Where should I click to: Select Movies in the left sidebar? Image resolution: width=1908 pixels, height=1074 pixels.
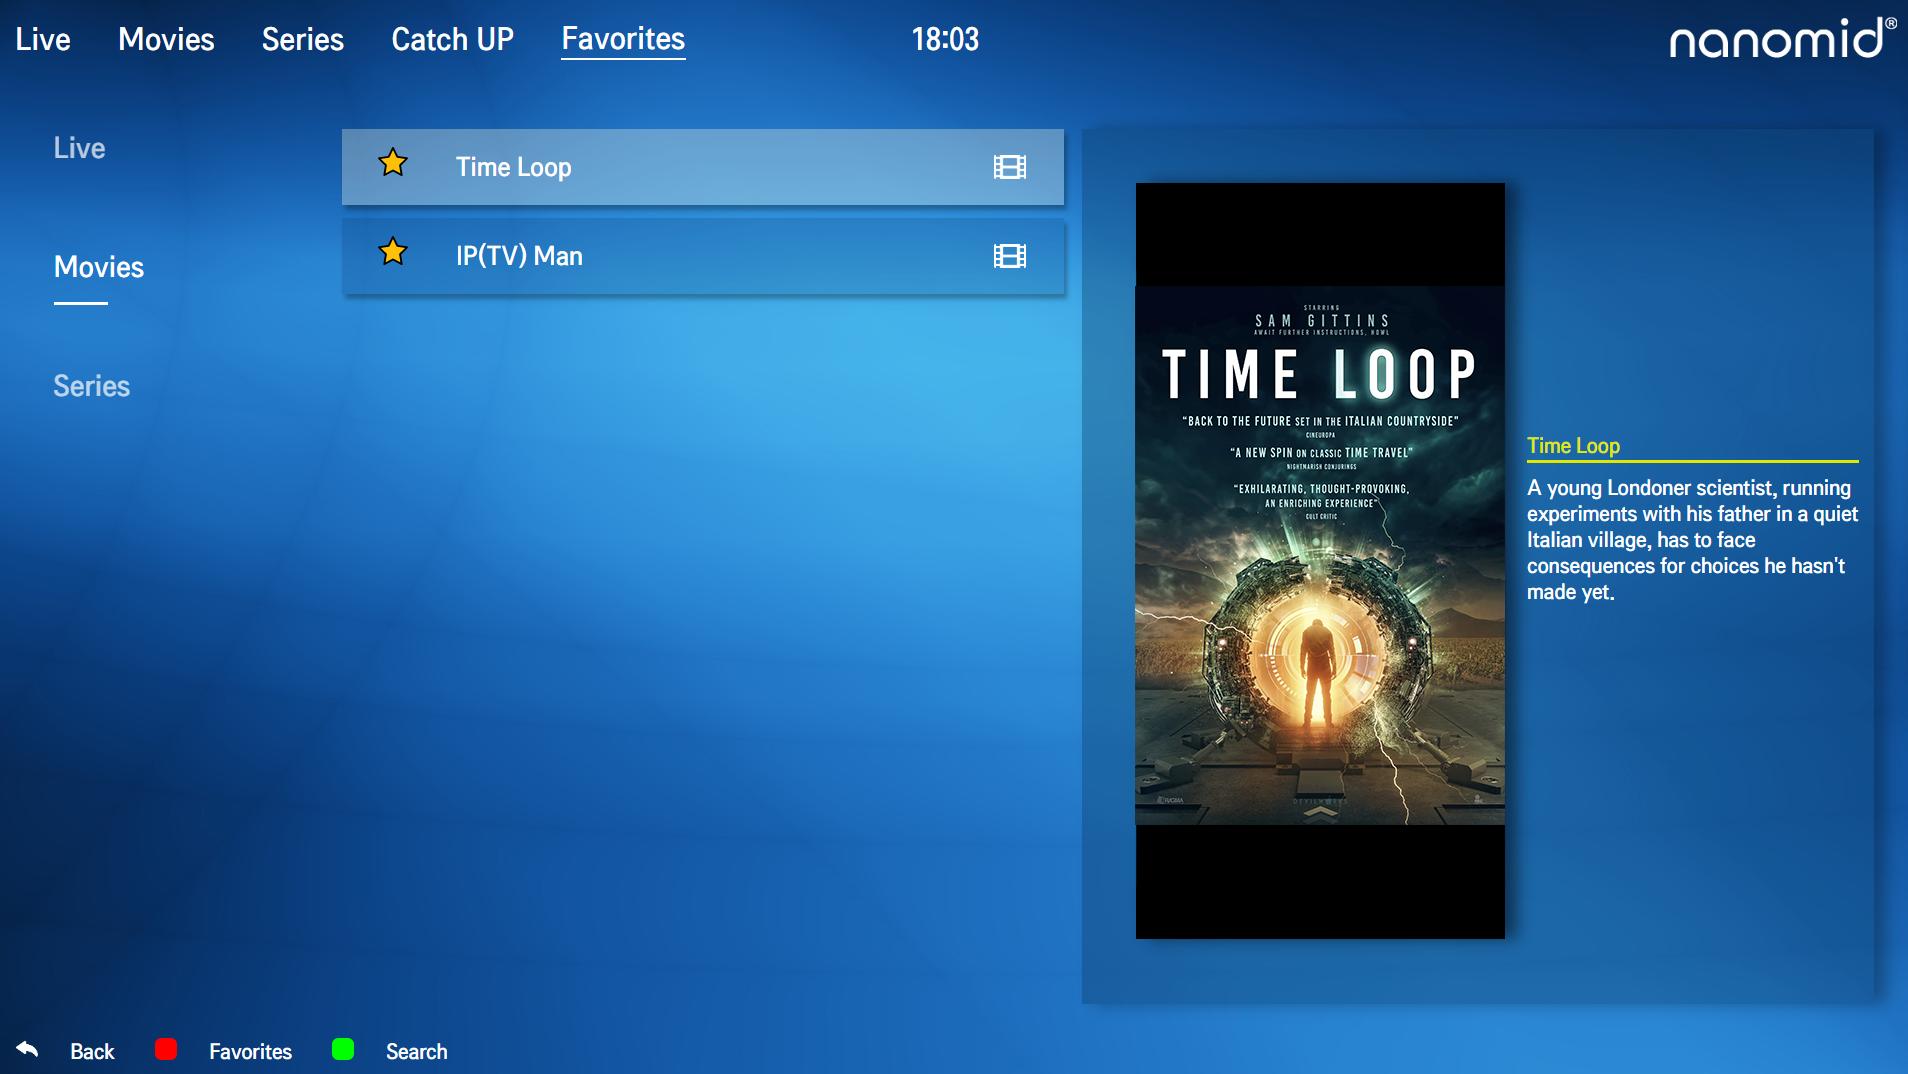99,267
